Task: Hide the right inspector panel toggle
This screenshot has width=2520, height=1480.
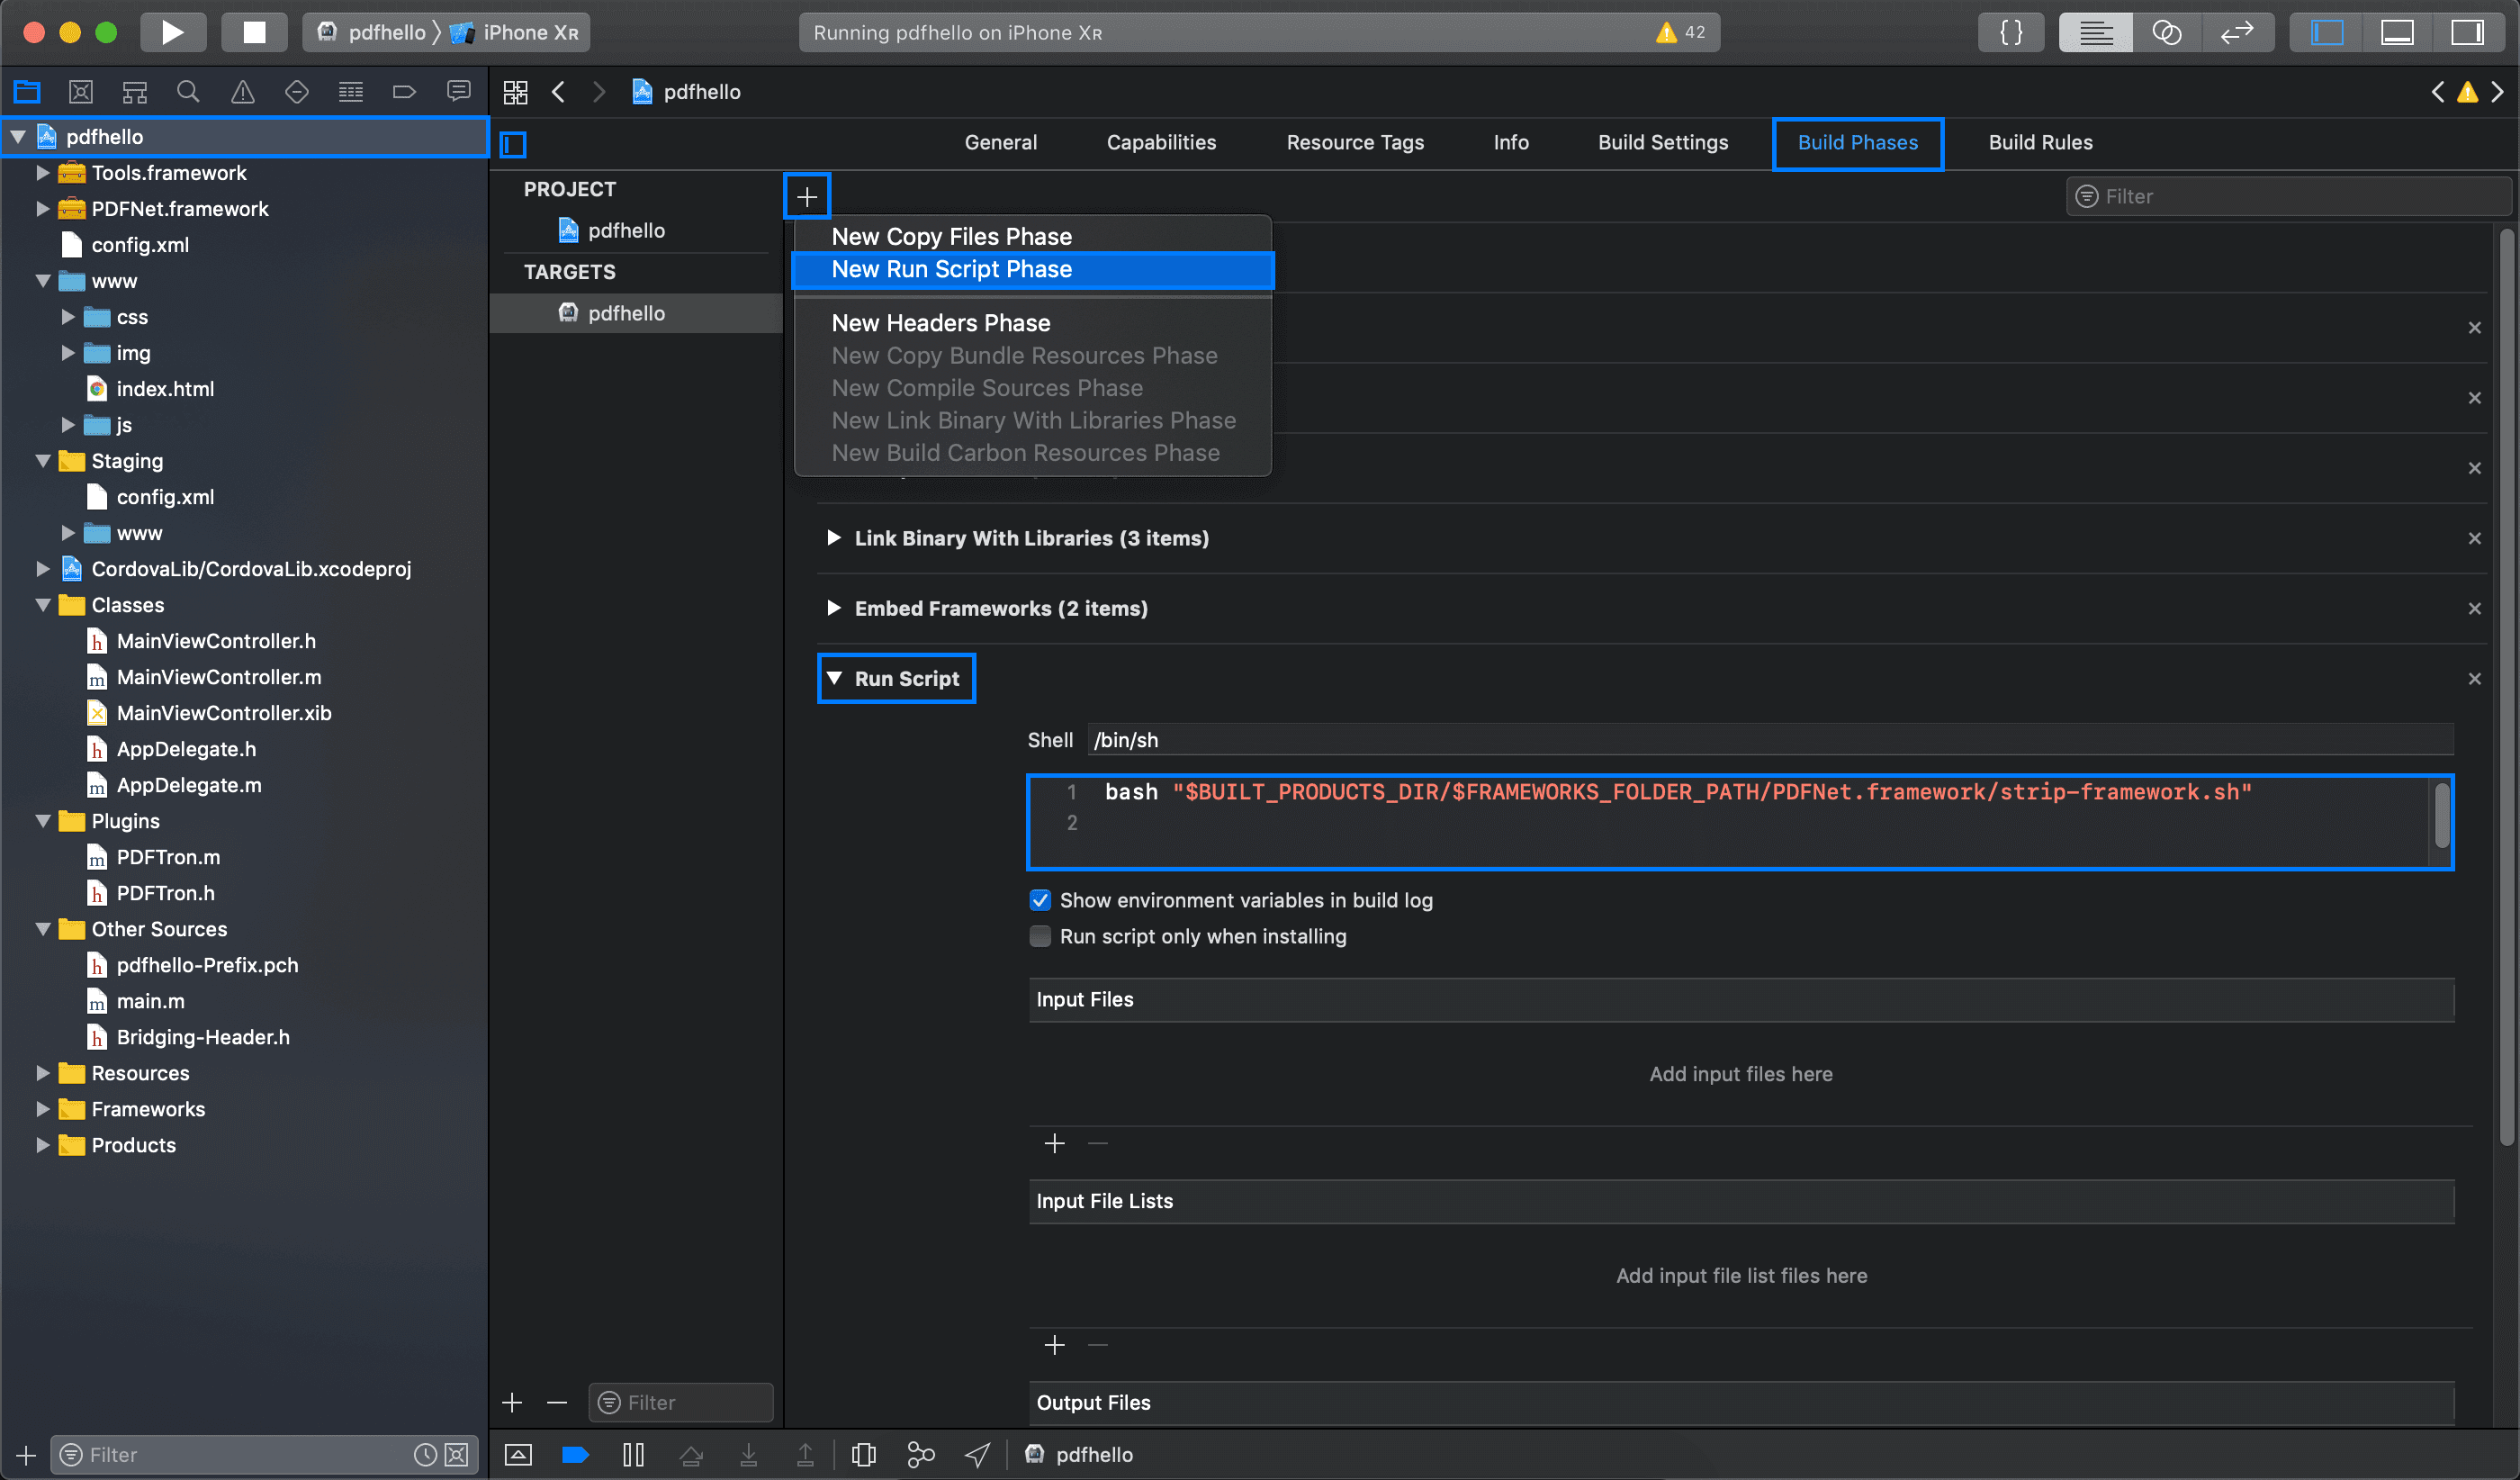Action: [2467, 32]
